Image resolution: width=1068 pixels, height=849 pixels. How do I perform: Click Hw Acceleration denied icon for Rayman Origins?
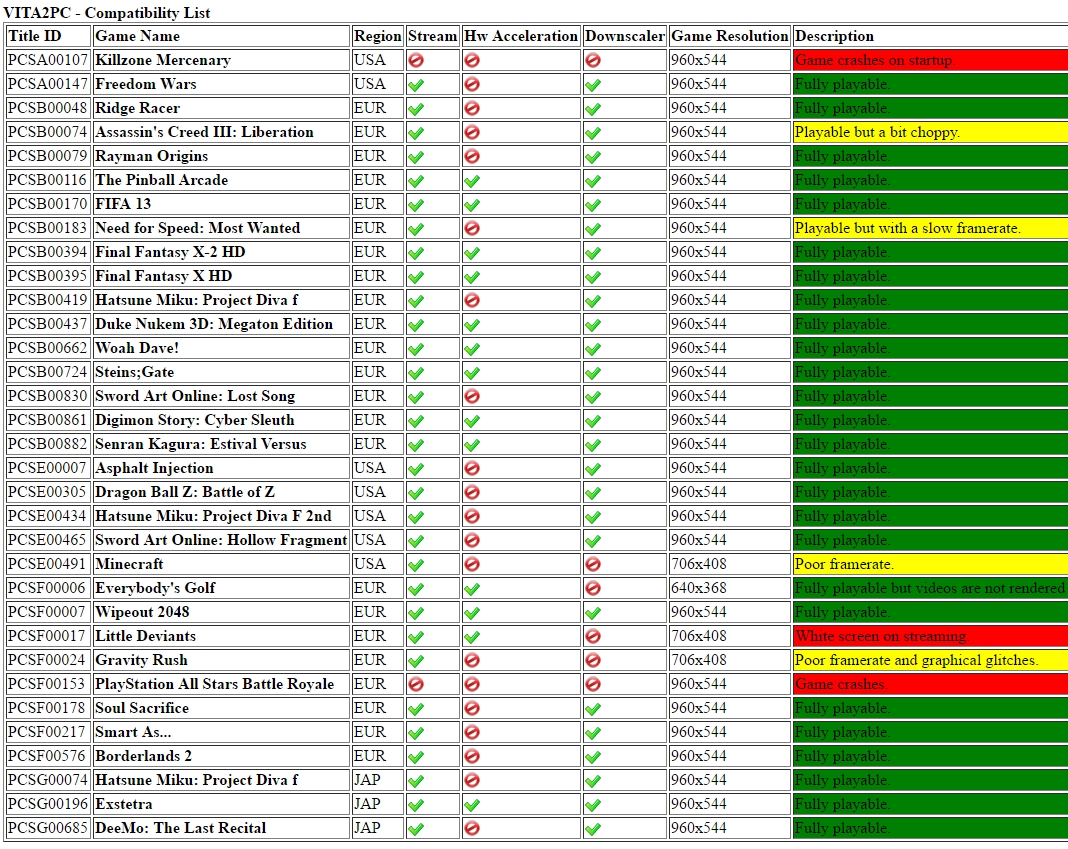471,157
